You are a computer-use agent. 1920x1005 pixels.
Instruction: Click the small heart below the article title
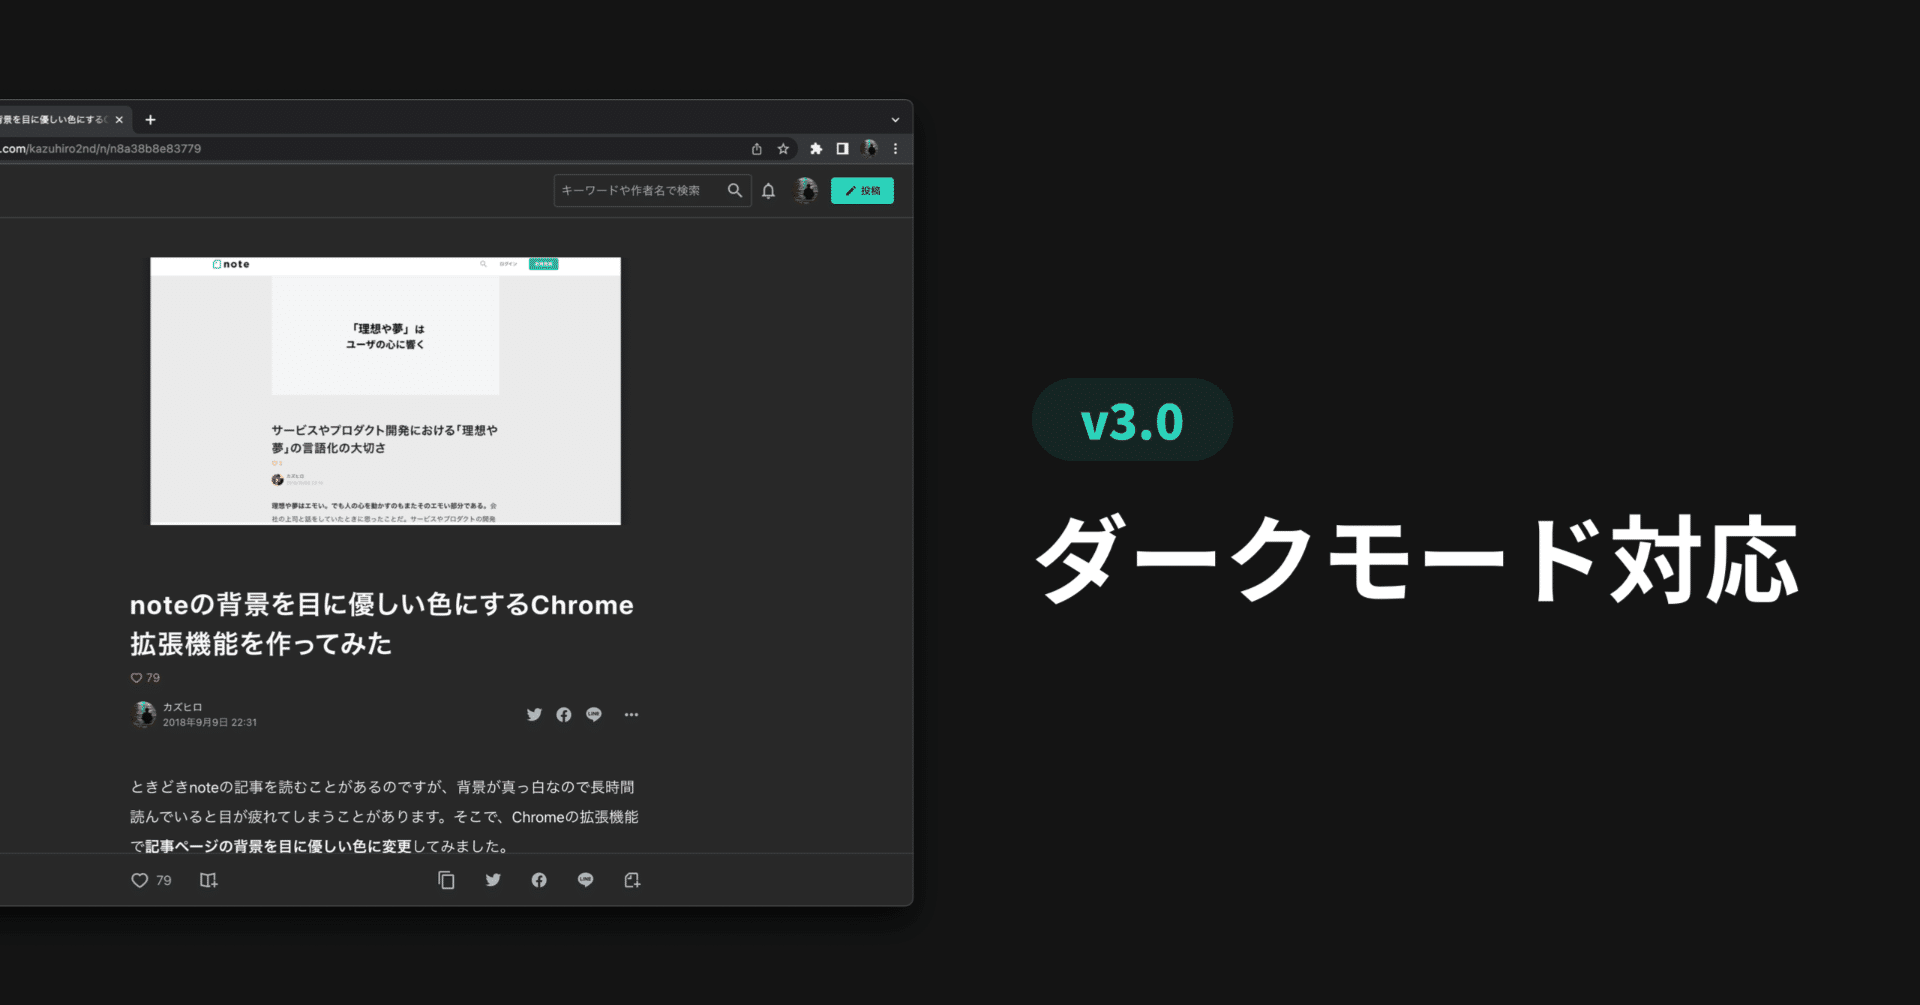click(x=136, y=678)
